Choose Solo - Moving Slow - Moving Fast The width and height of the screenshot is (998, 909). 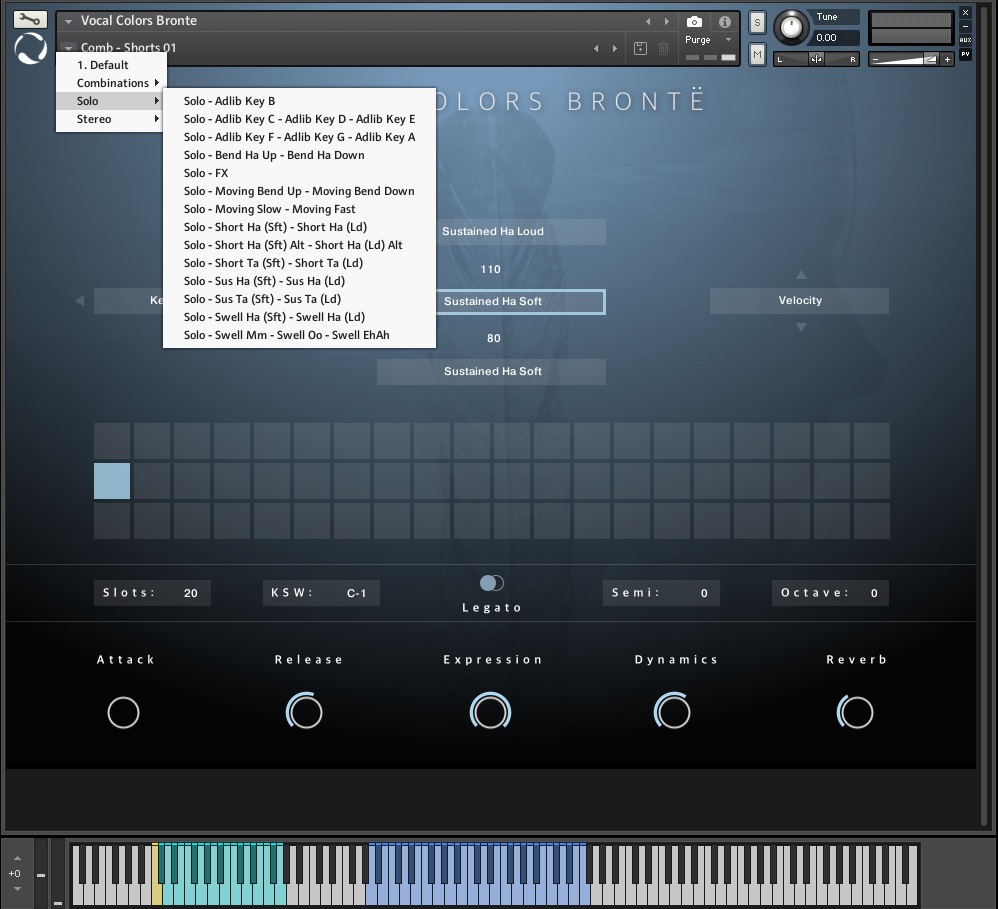pos(269,209)
